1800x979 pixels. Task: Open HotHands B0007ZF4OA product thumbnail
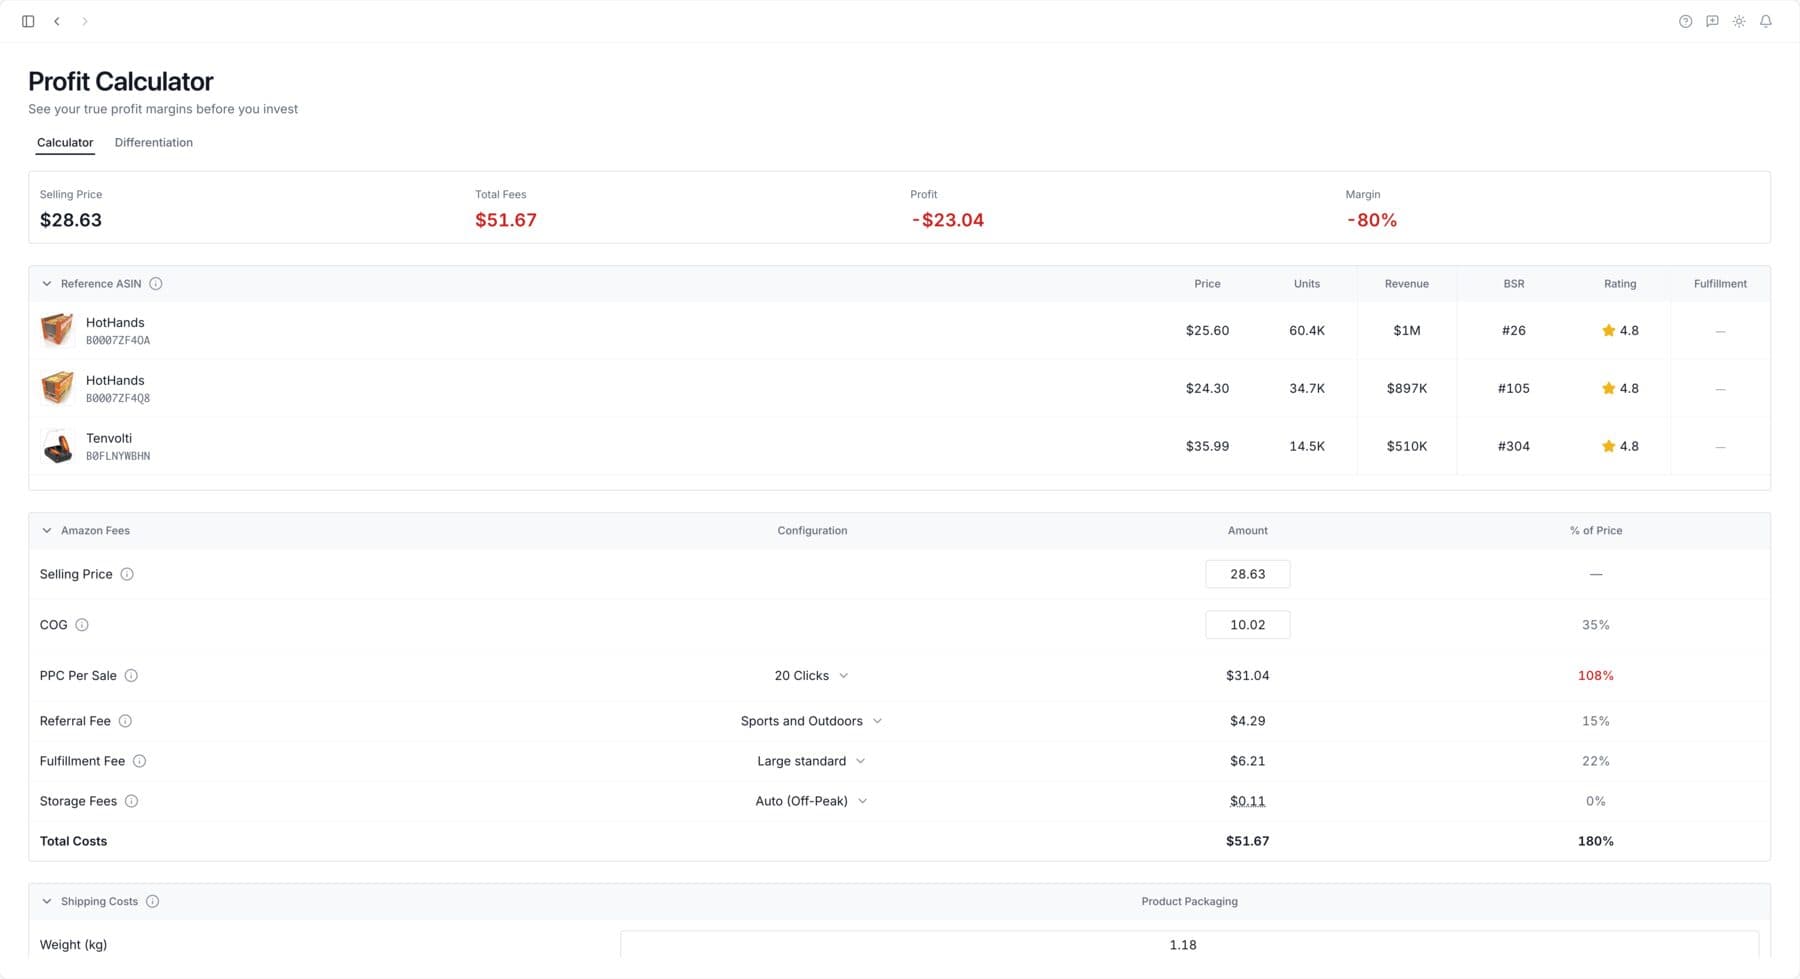(x=57, y=330)
